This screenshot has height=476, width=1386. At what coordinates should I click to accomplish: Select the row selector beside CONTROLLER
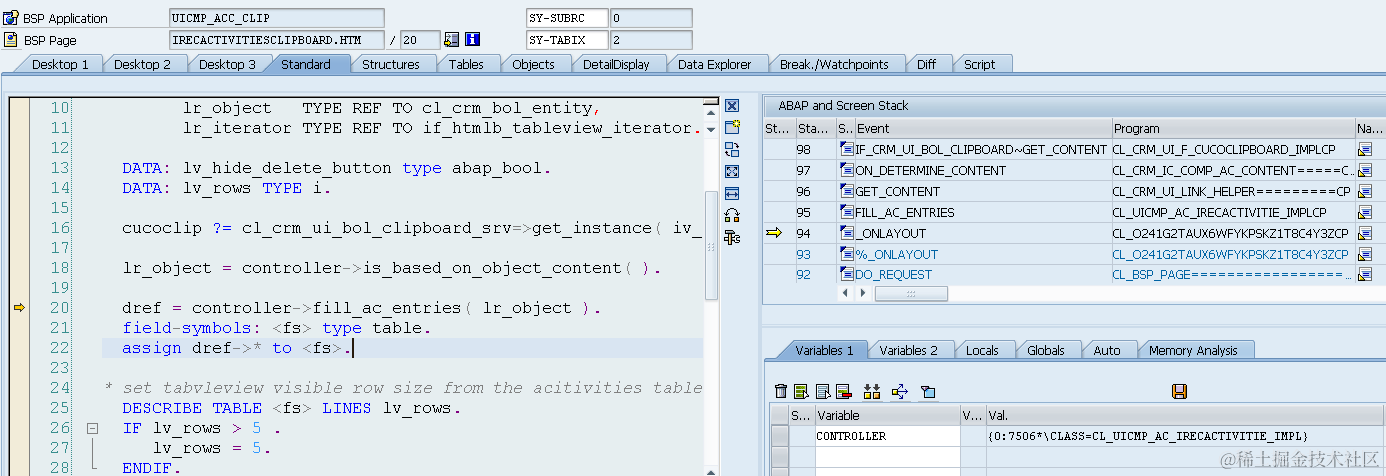pyautogui.click(x=779, y=436)
